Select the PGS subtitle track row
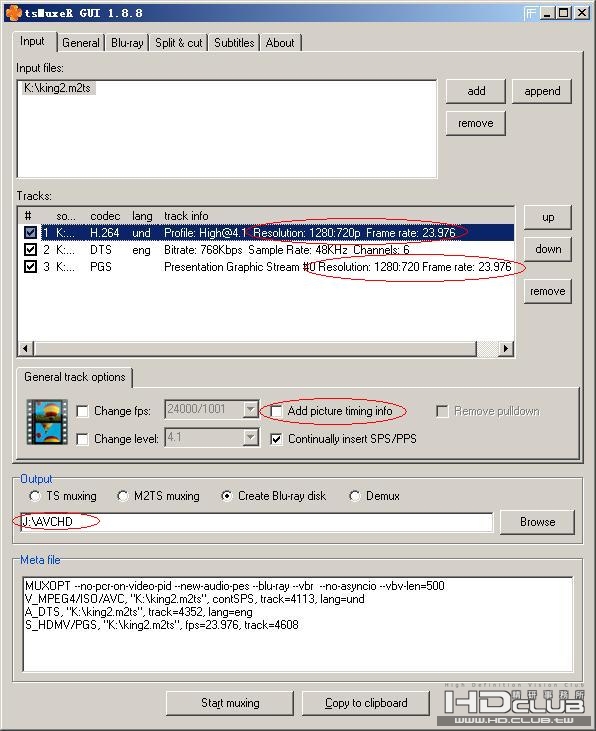The width and height of the screenshot is (596, 731). click(266, 267)
